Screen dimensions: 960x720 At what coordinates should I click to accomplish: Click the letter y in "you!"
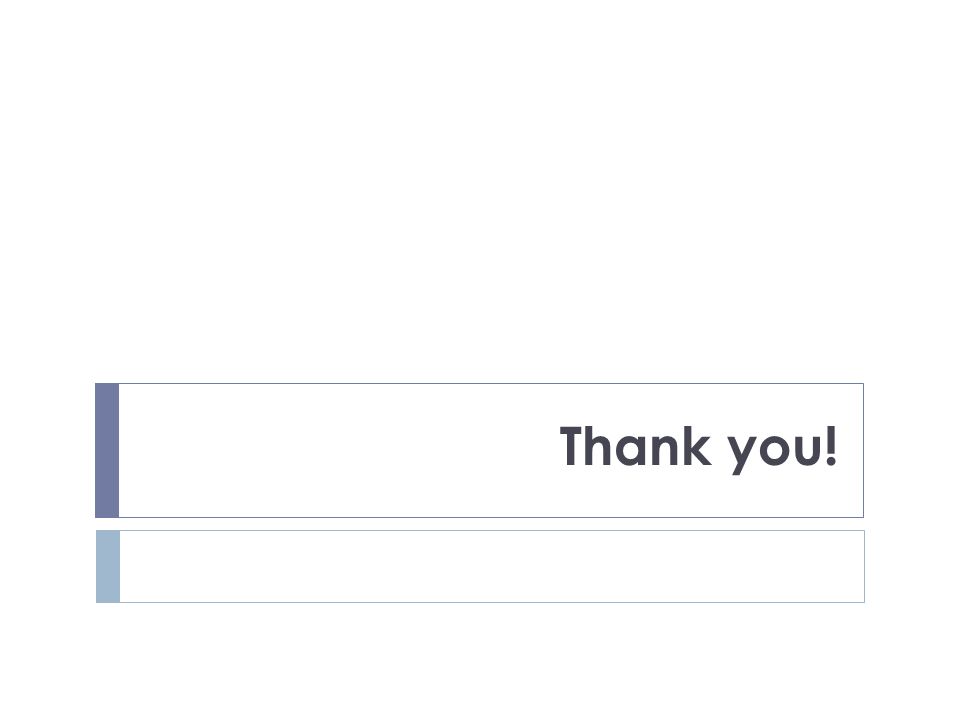pyautogui.click(x=743, y=456)
